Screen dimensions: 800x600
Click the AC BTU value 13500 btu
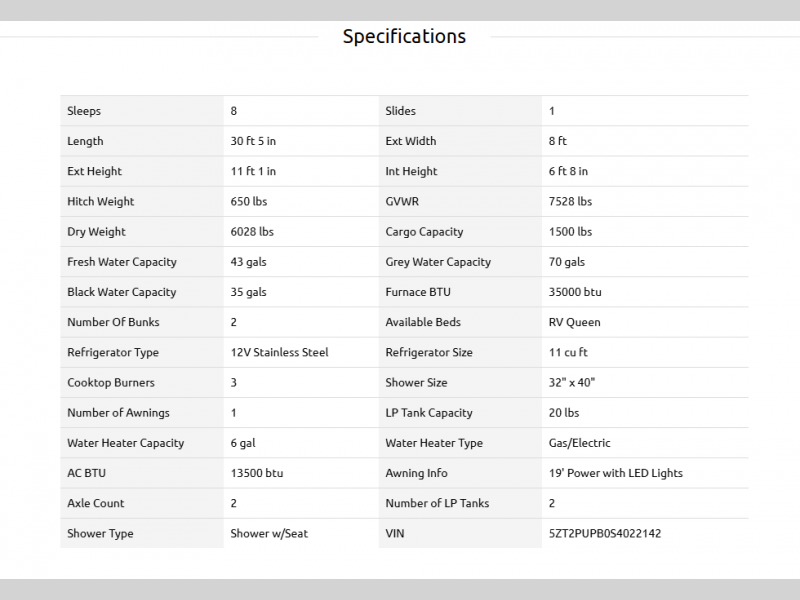click(x=257, y=473)
